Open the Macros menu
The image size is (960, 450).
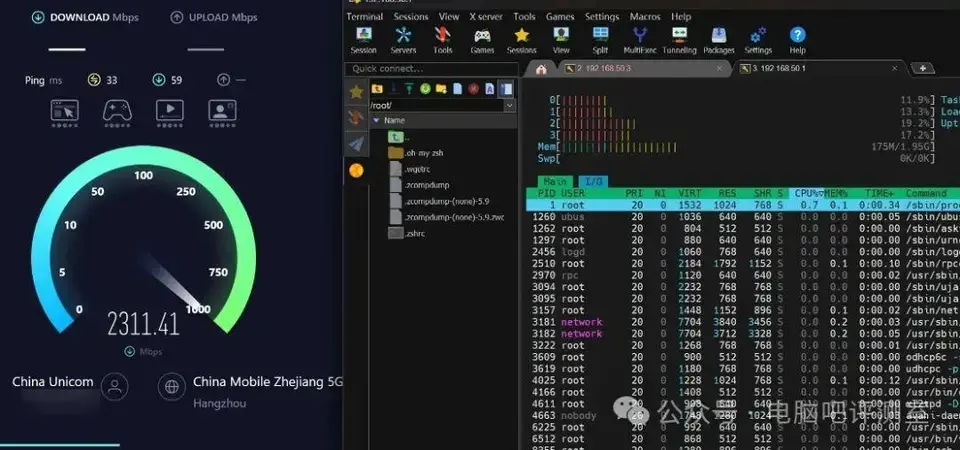pos(645,17)
